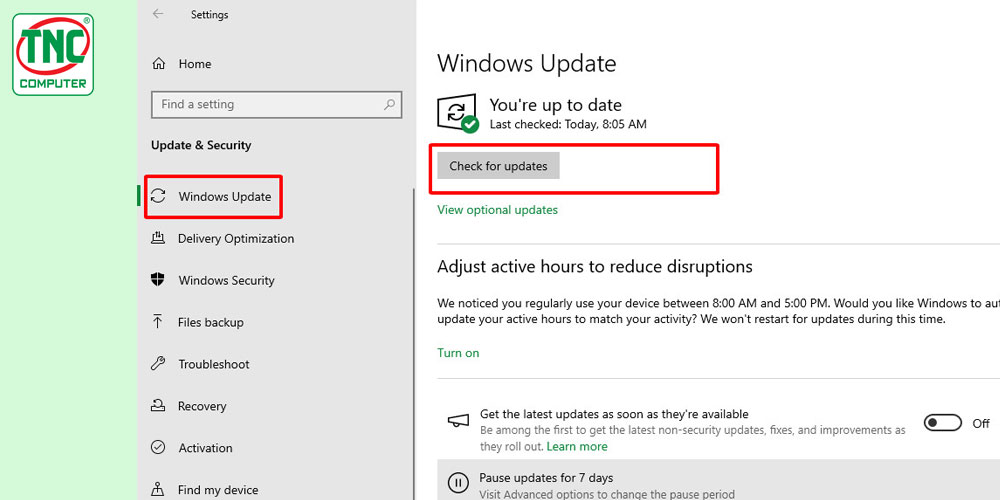Click the Off label beside the toggle
Image resolution: width=1000 pixels, height=500 pixels.
tap(981, 423)
